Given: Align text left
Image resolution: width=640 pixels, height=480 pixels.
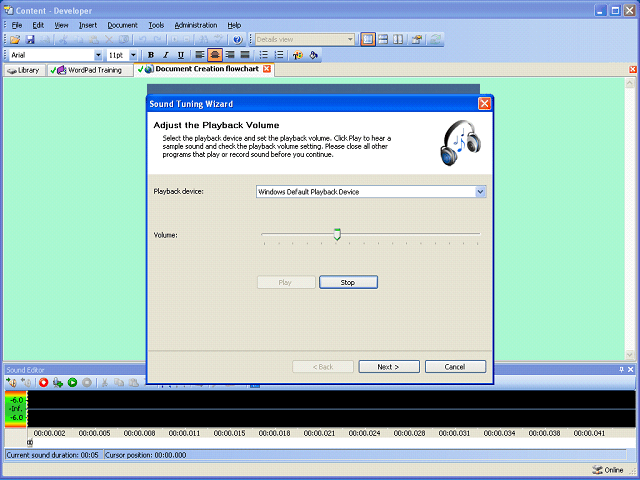Looking at the screenshot, I should [x=200, y=55].
